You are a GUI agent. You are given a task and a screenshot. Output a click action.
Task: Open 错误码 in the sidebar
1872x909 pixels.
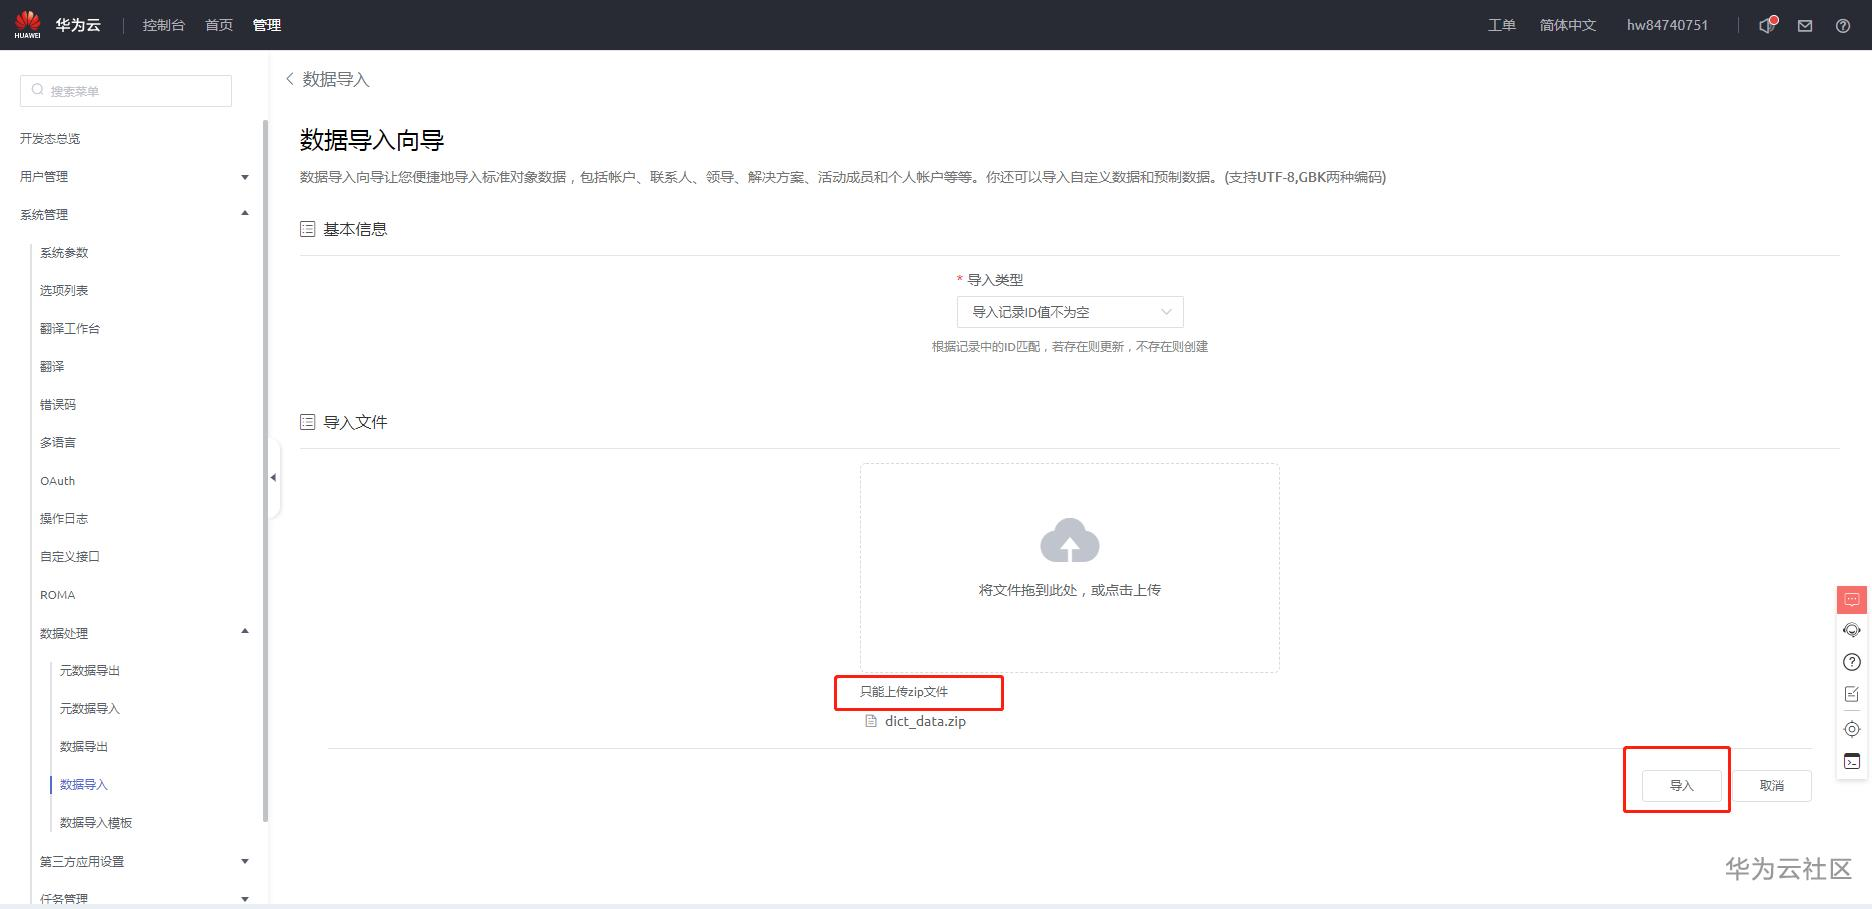(58, 405)
